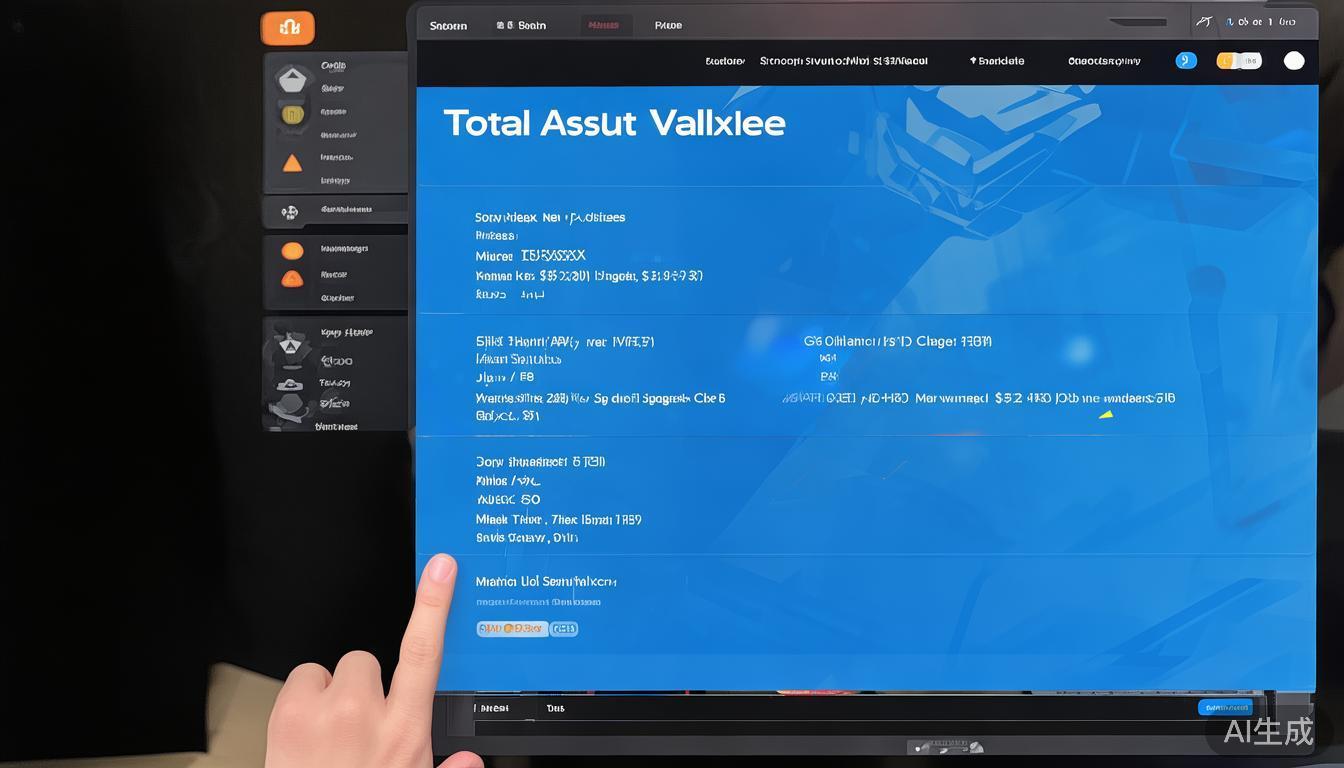Select the orange triangle icon in first sidebar group

(x=292, y=163)
